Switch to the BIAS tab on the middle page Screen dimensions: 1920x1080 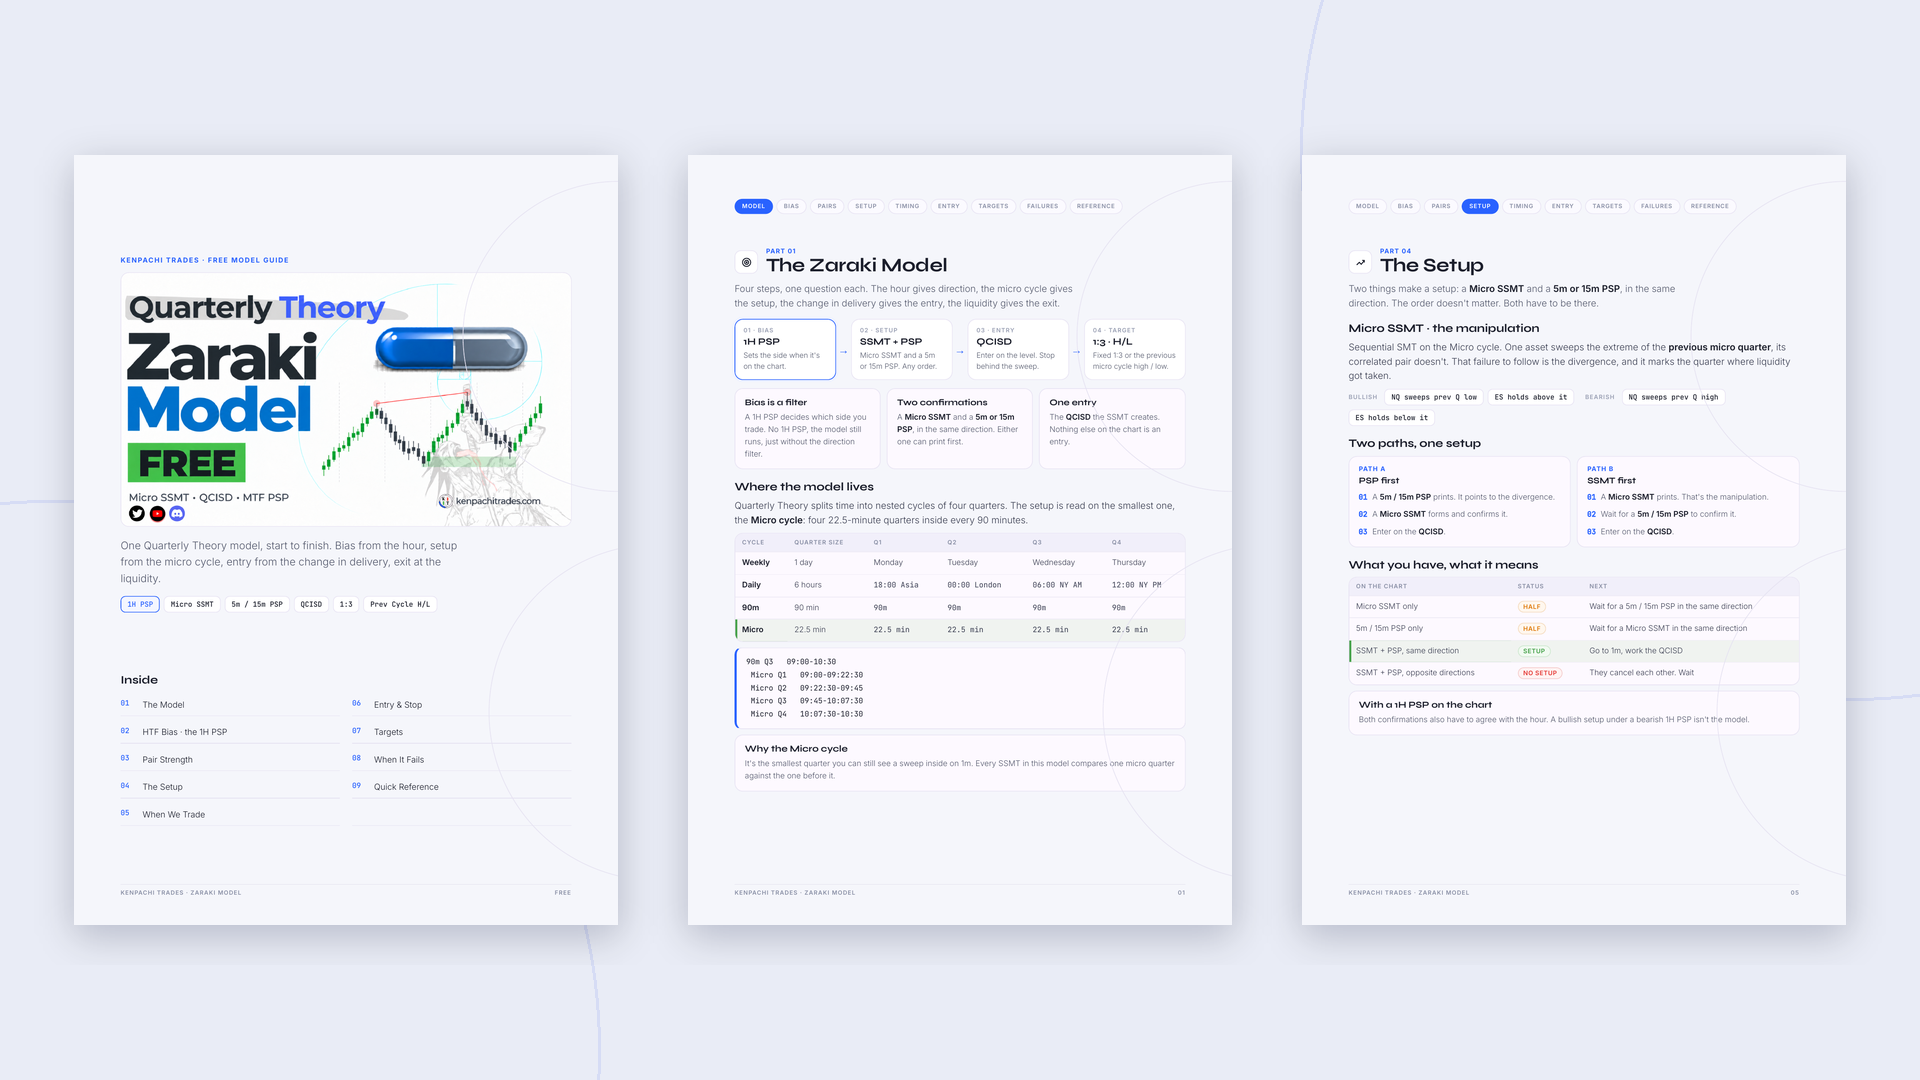791,206
